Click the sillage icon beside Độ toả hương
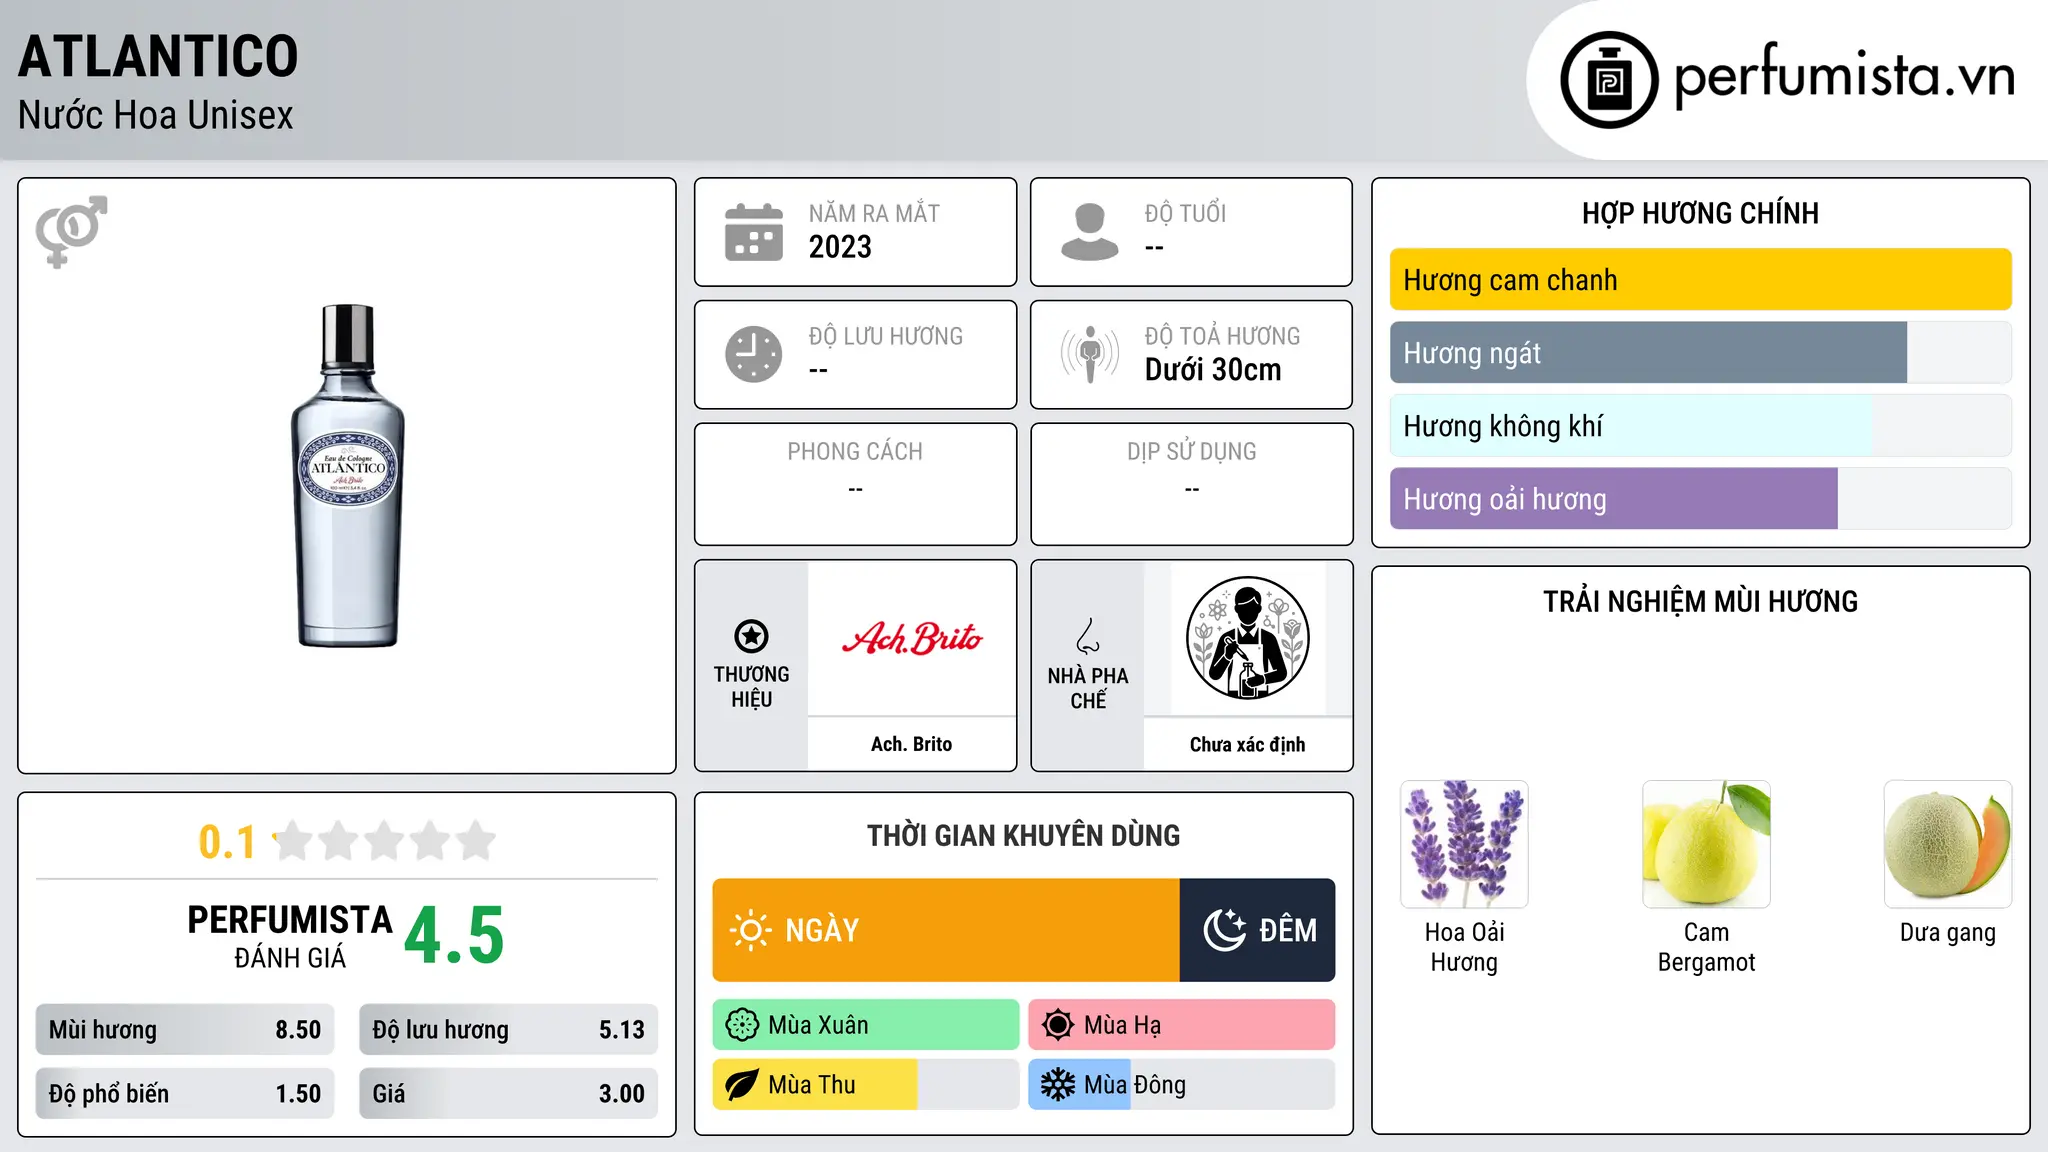This screenshot has height=1152, width=2048. [1090, 354]
